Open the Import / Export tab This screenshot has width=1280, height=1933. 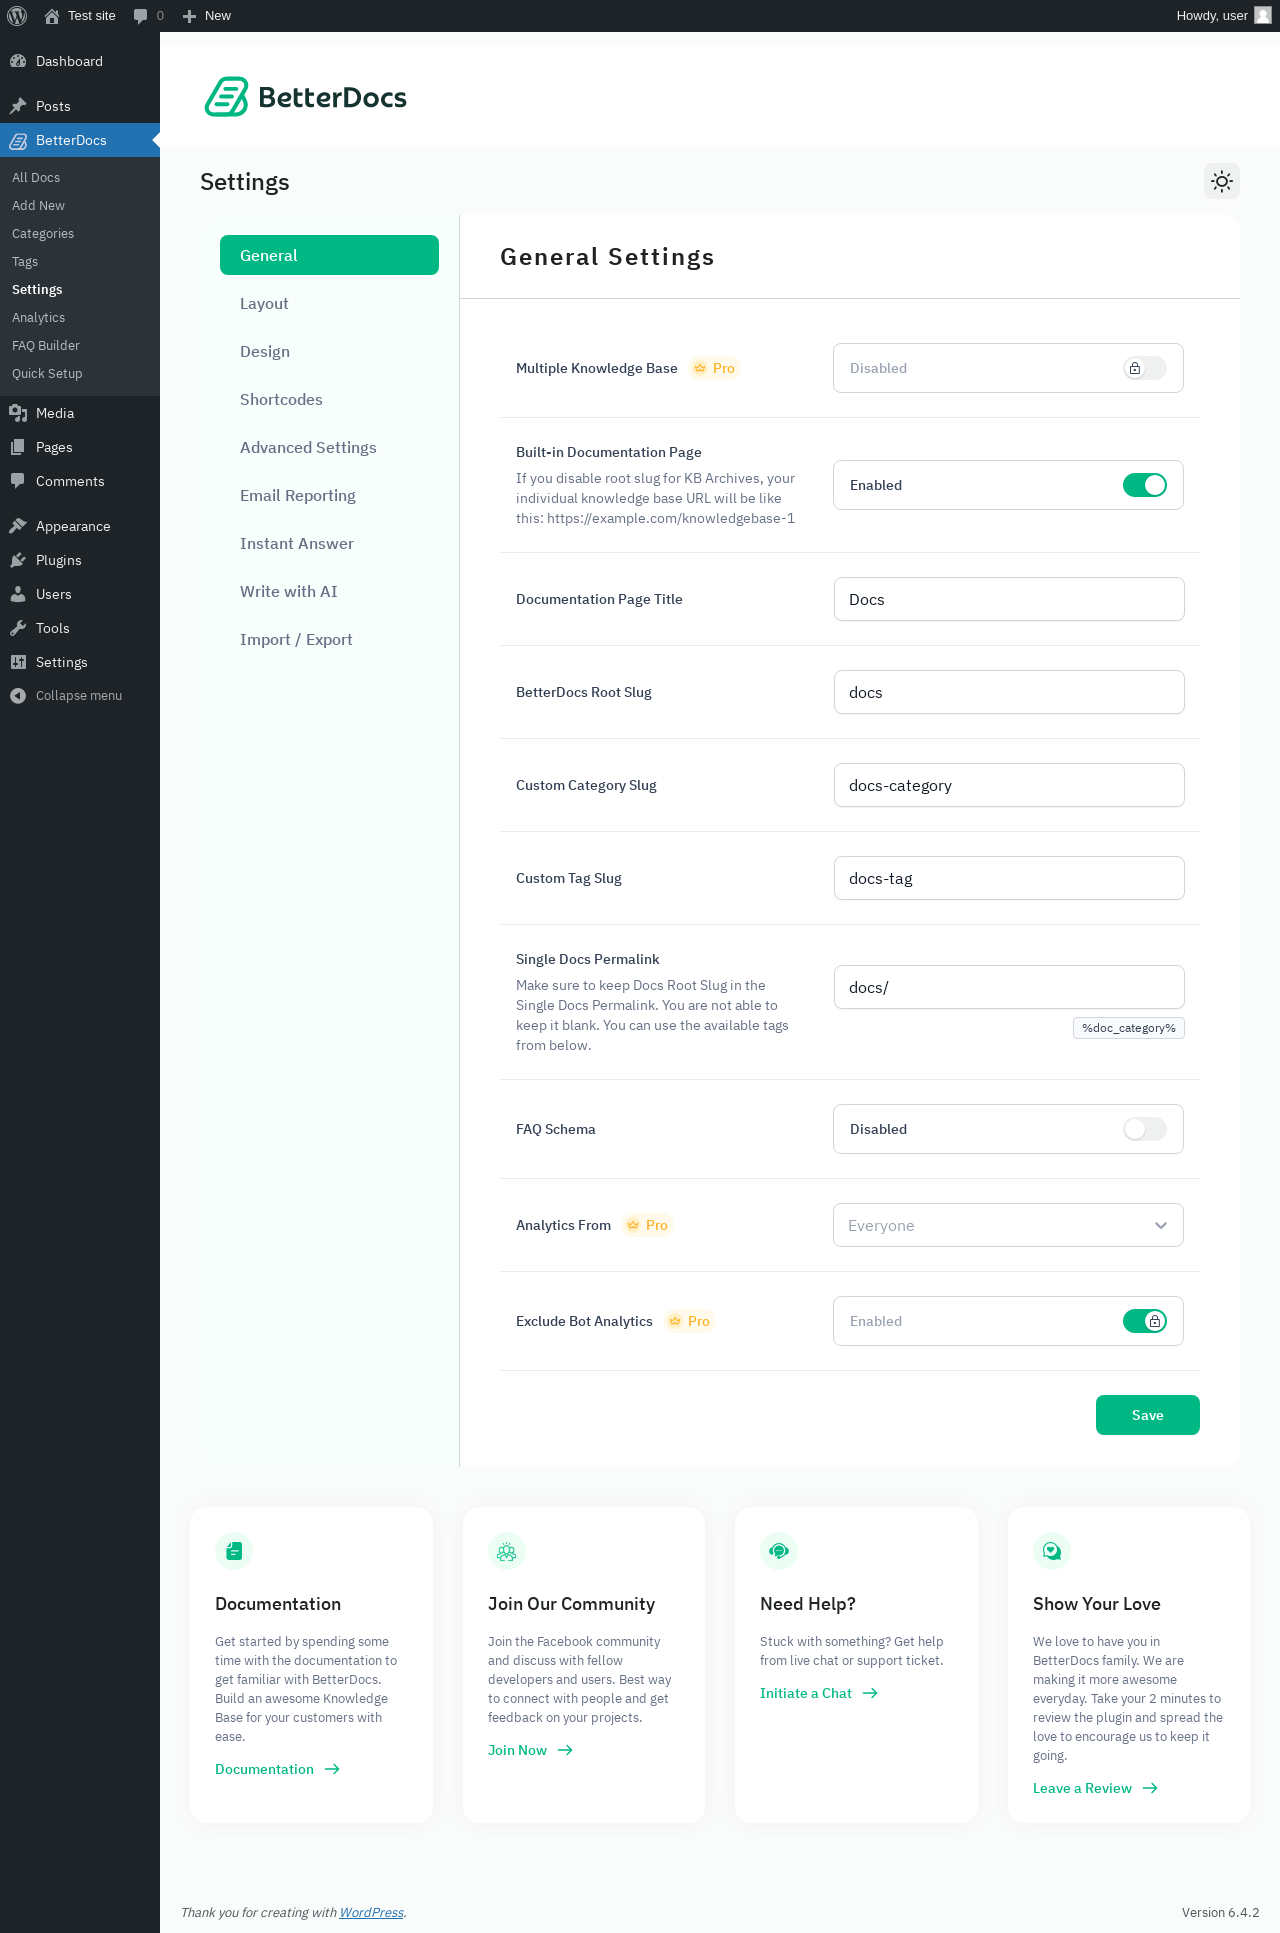coord(329,639)
